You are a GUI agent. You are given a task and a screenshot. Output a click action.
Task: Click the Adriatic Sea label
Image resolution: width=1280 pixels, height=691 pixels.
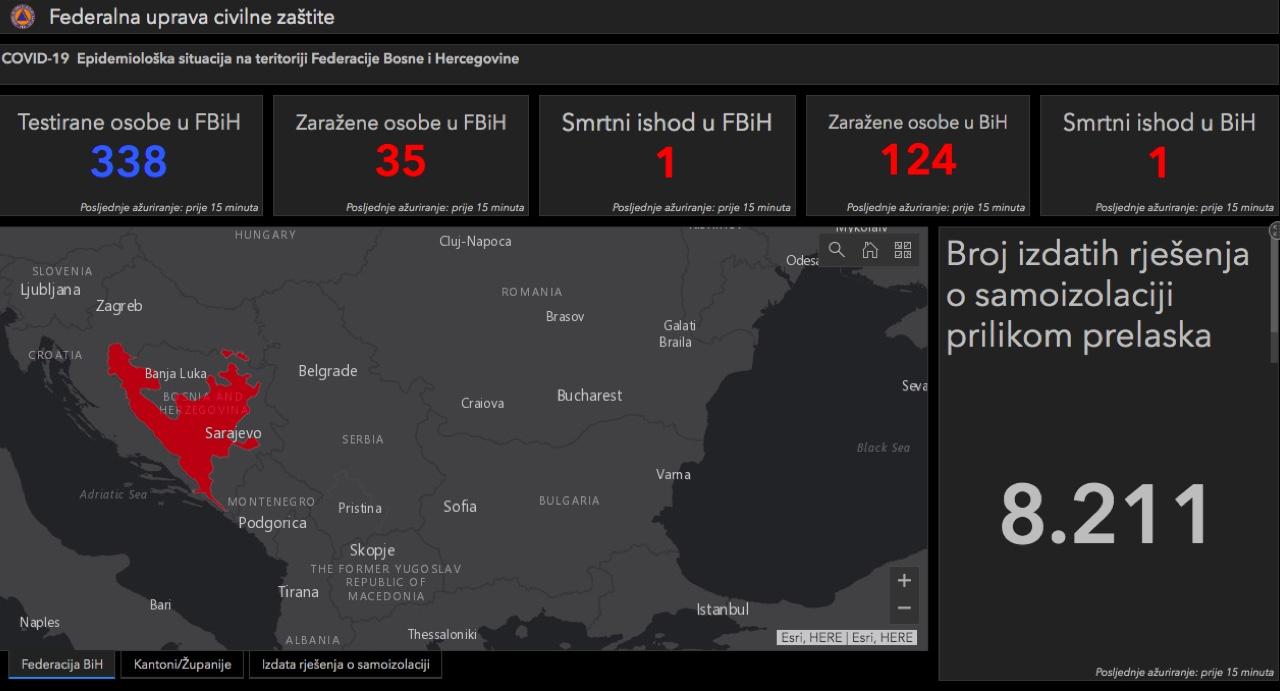[x=113, y=495]
